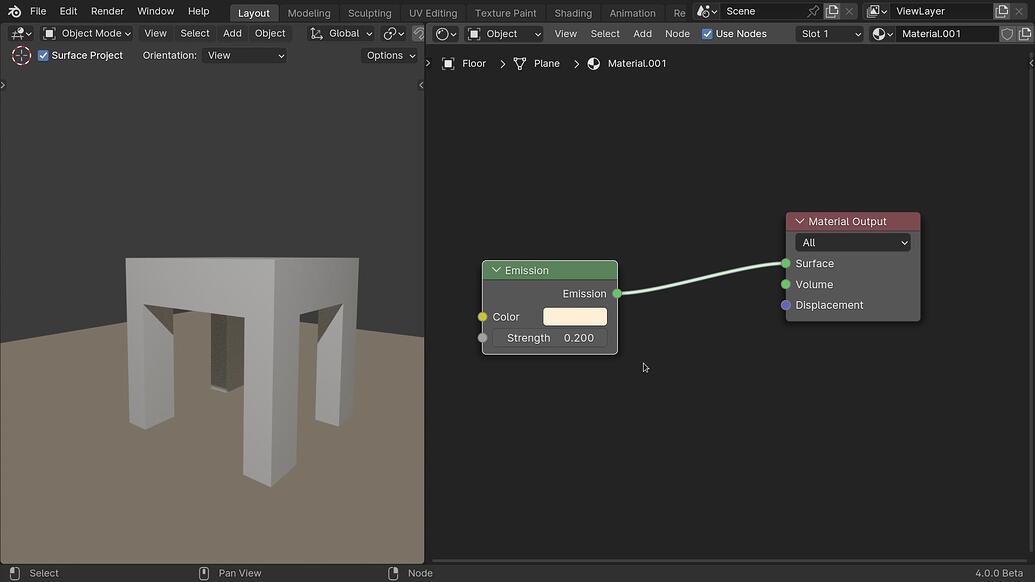Switch to the UV Editing workspace tab
The width and height of the screenshot is (1035, 582).
click(433, 13)
